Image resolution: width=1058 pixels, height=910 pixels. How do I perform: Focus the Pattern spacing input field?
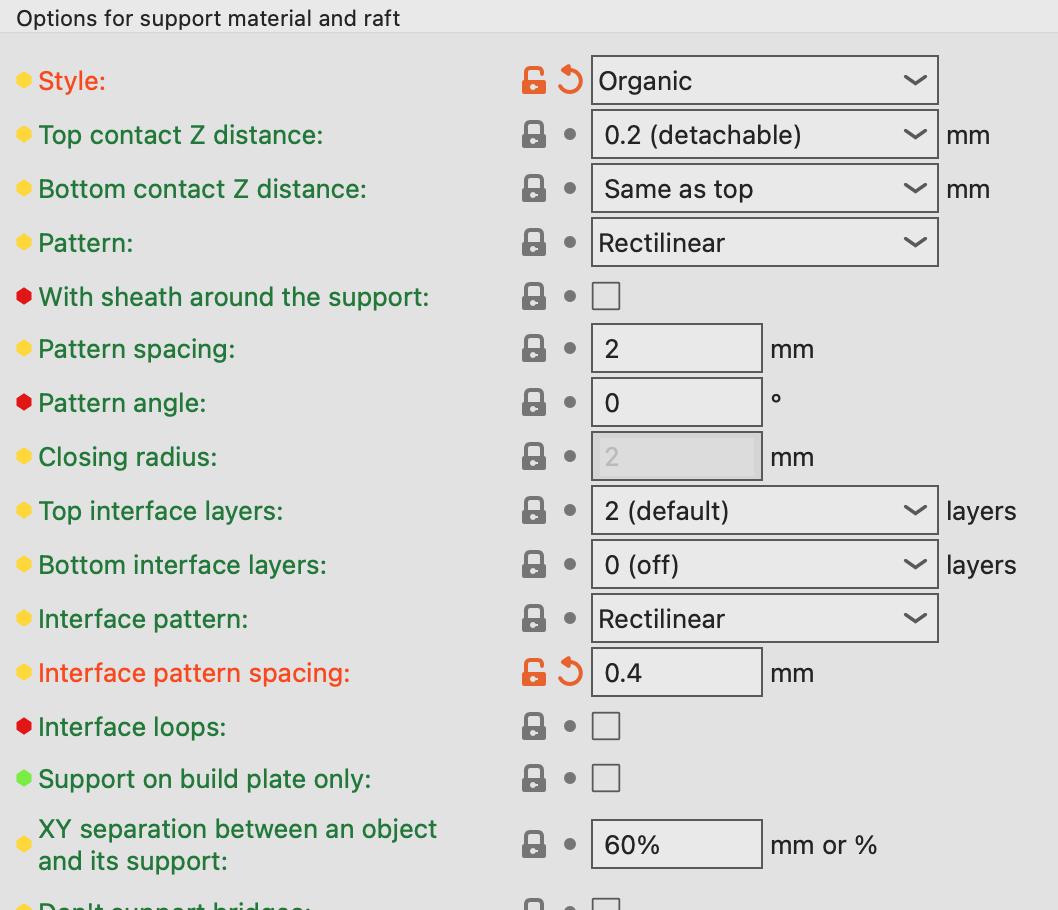pos(677,349)
